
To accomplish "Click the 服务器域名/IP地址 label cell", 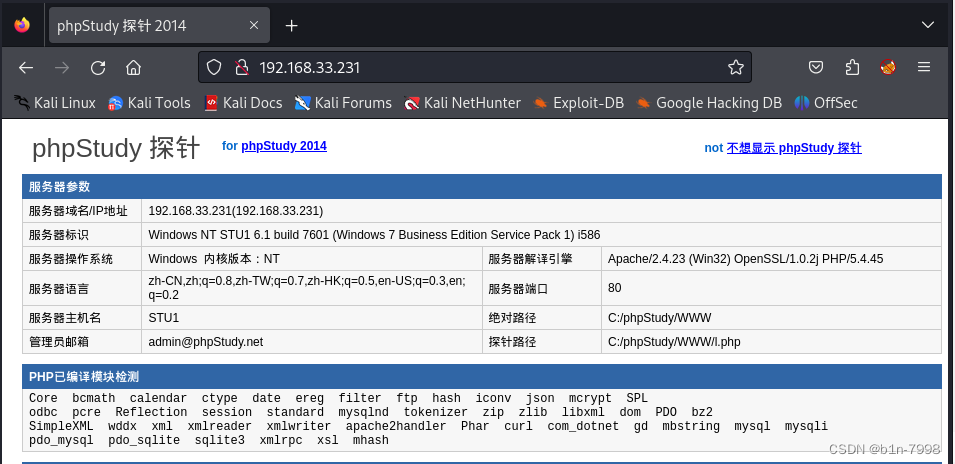I will tap(82, 211).
